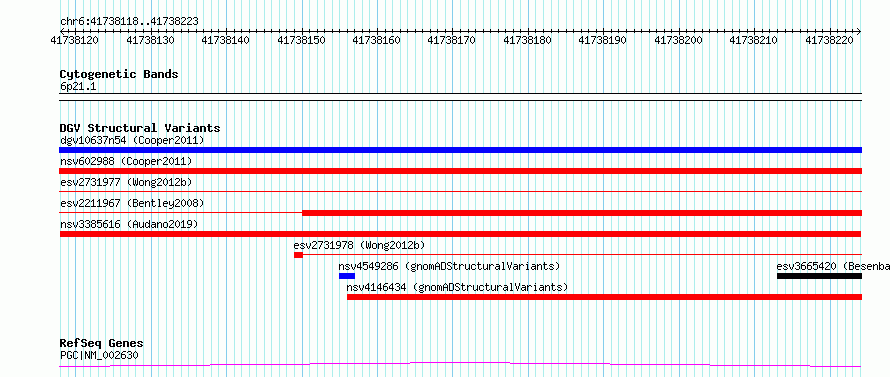Click the PGC|NM_002630 gene label
Screen dimensions: 890x377
click(x=99, y=355)
